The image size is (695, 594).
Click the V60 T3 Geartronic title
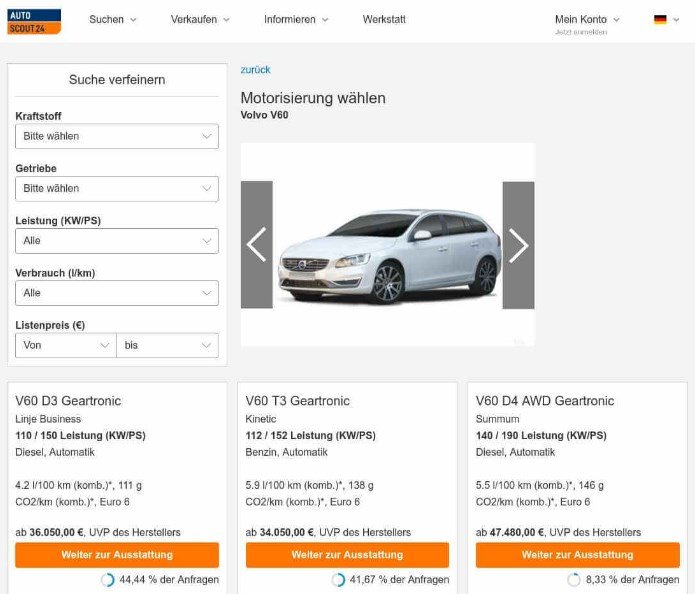point(297,401)
